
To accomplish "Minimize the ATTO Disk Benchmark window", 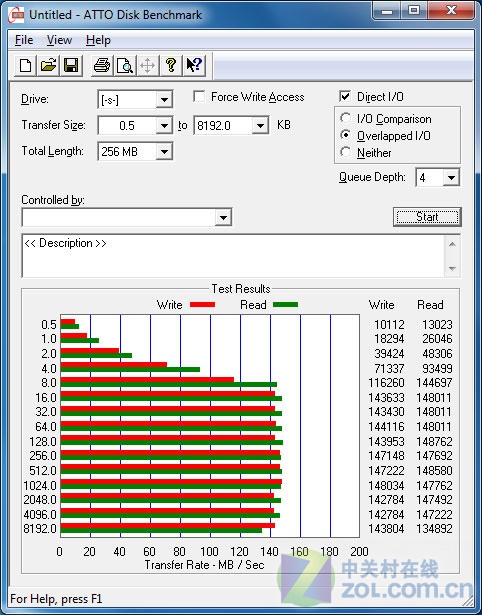I will [x=387, y=11].
